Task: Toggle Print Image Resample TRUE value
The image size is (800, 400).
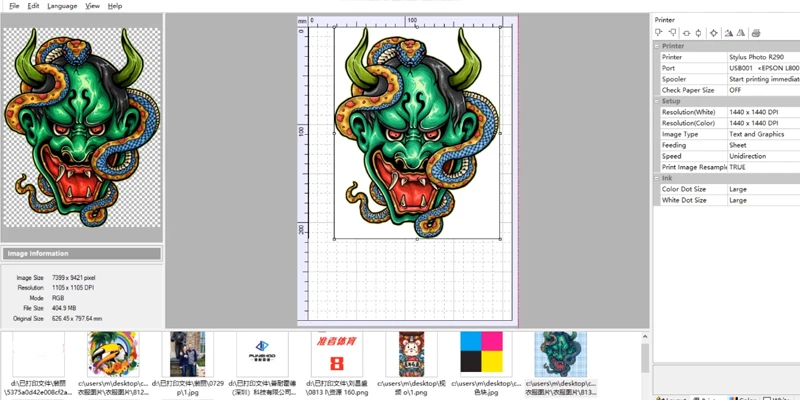Action: 764,167
